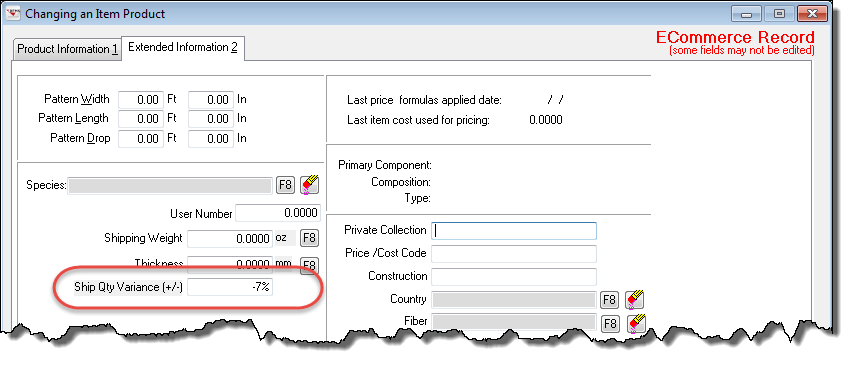Click 'Last item cost used for pricing:' label
The height and width of the screenshot is (365, 848).
(418, 120)
